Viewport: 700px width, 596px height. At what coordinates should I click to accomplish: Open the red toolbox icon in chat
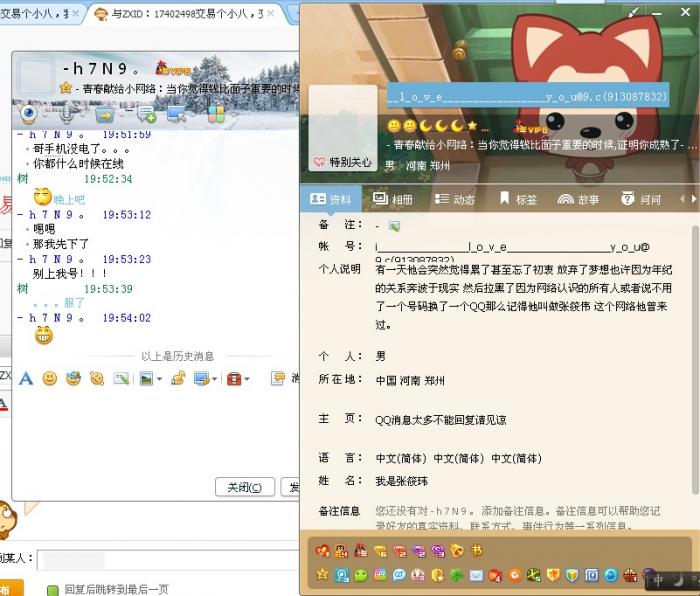(234, 379)
